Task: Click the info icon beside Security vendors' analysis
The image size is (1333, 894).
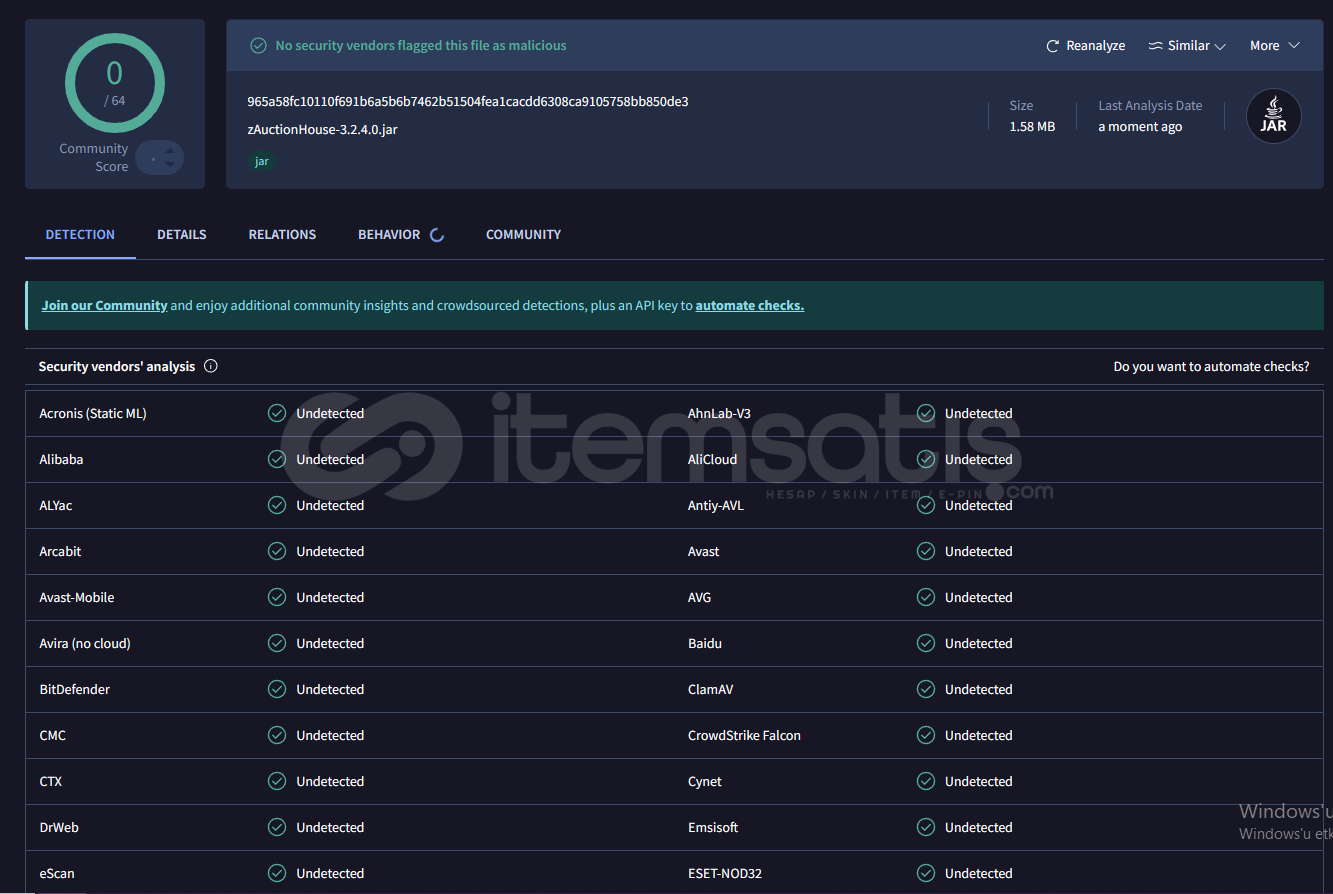Action: click(x=211, y=366)
